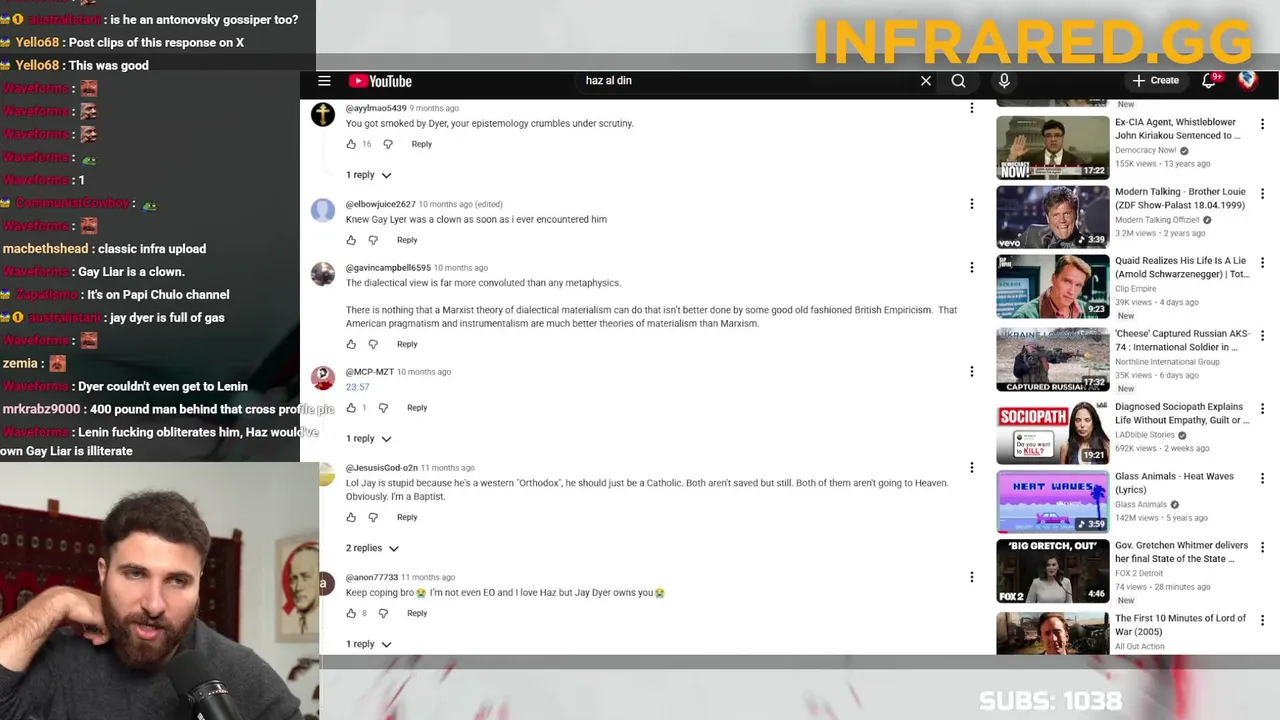Open options for Quaid Realizes video
Screen dimensions: 1280x720
pos(1262,264)
